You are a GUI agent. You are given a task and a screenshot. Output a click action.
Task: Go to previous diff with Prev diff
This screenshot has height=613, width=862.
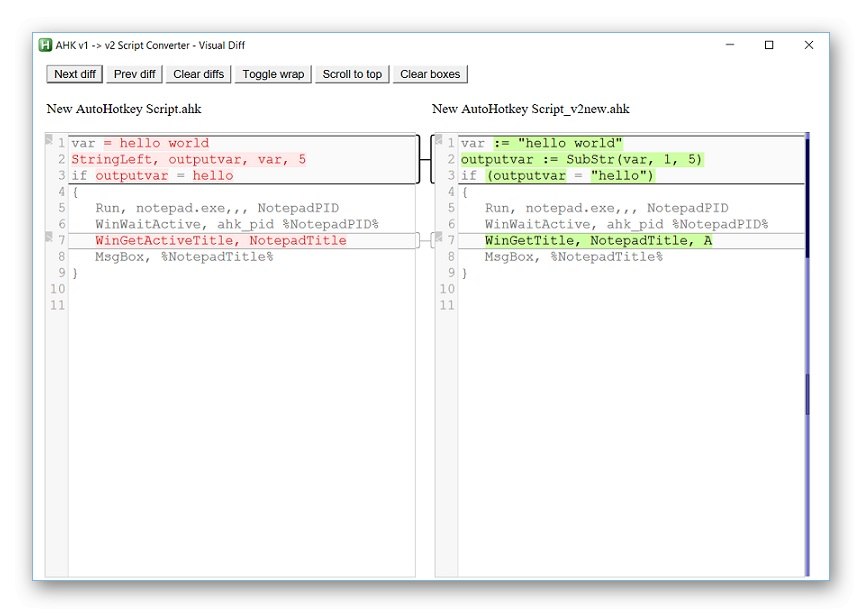[x=134, y=74]
